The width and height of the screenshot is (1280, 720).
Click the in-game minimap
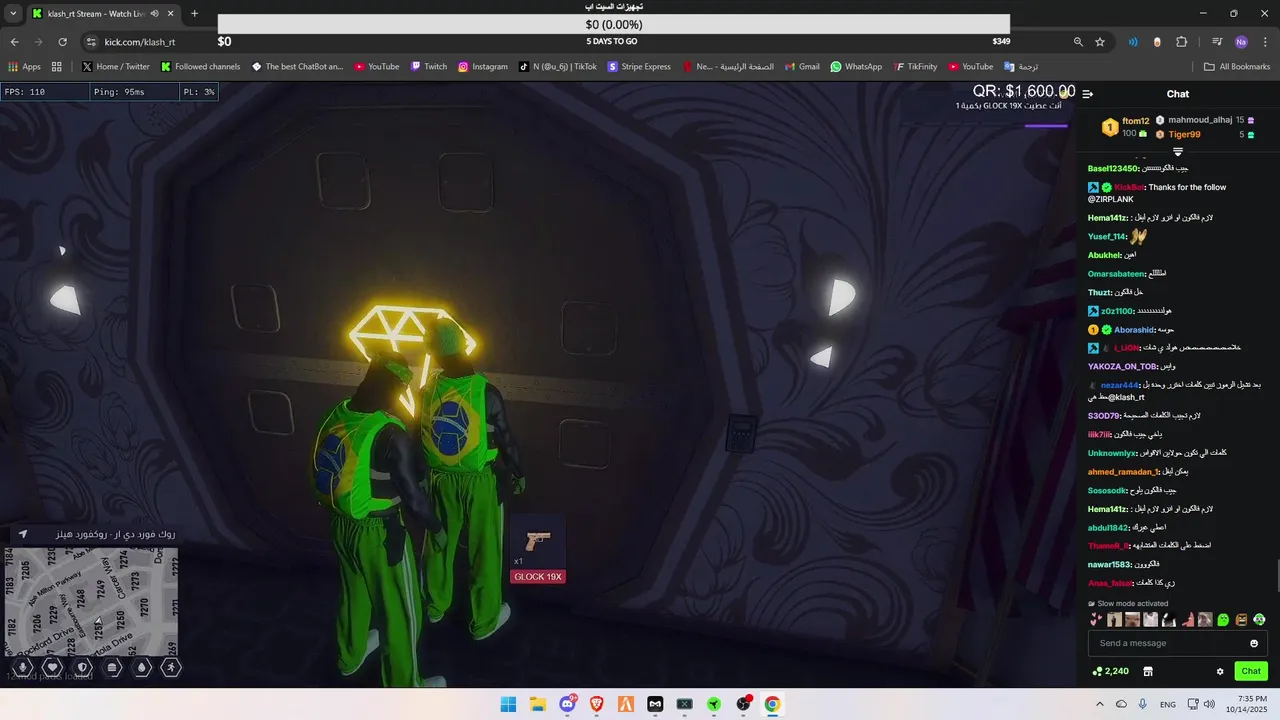point(92,601)
